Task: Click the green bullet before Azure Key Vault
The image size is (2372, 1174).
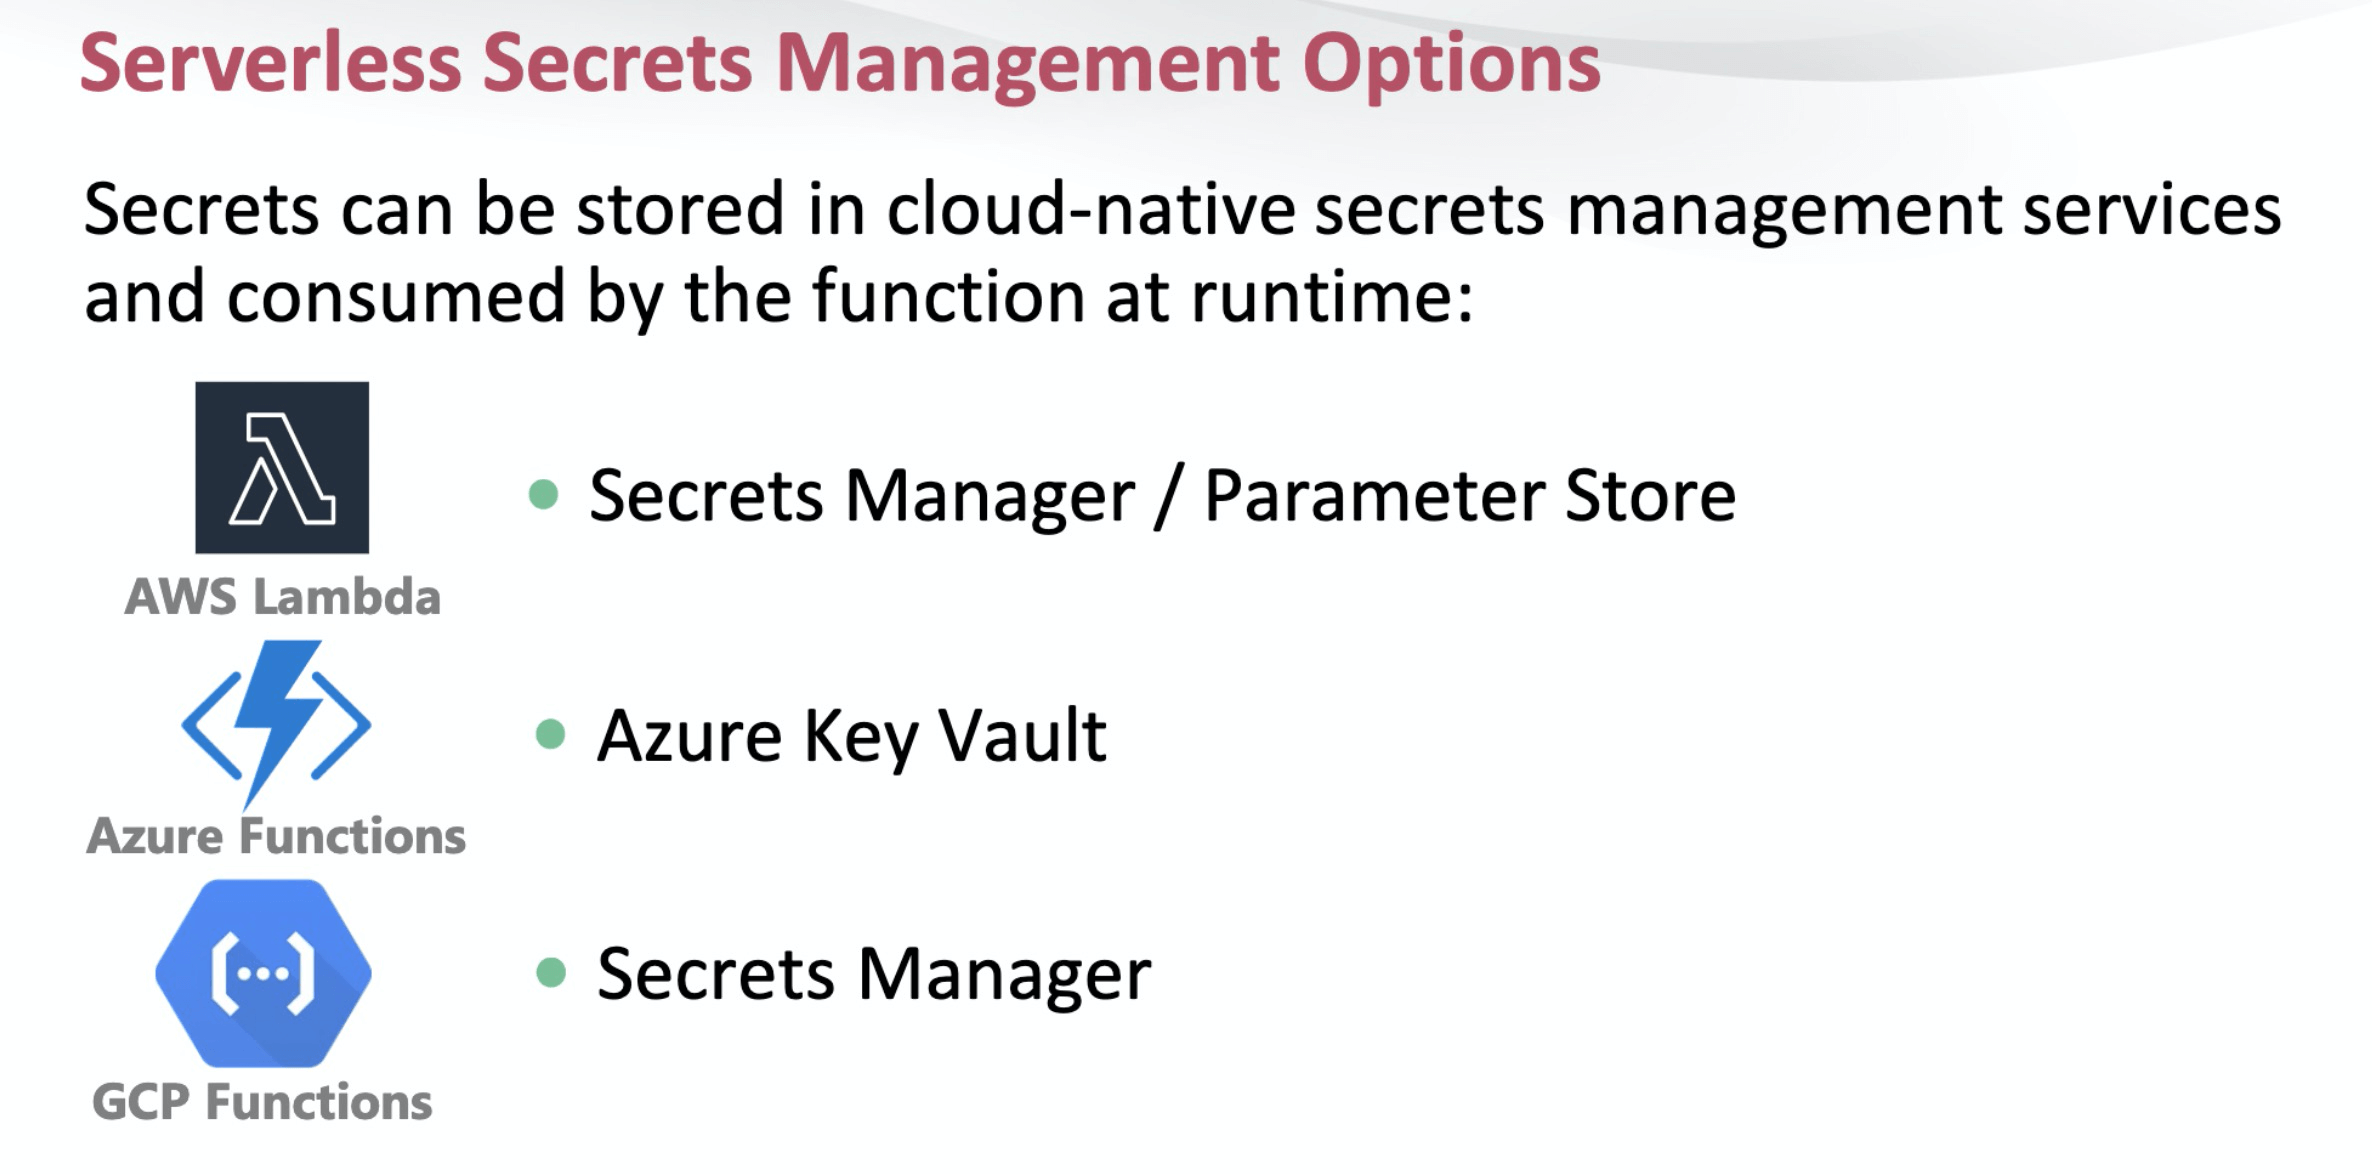Action: click(551, 734)
